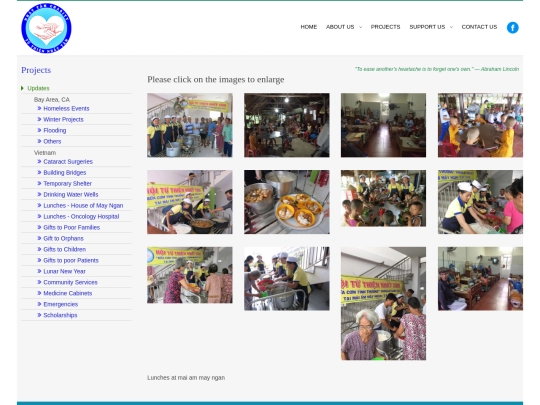Image resolution: width=540 pixels, height=405 pixels.
Task: Open the Medicine Cabinets link
Action: tap(68, 294)
